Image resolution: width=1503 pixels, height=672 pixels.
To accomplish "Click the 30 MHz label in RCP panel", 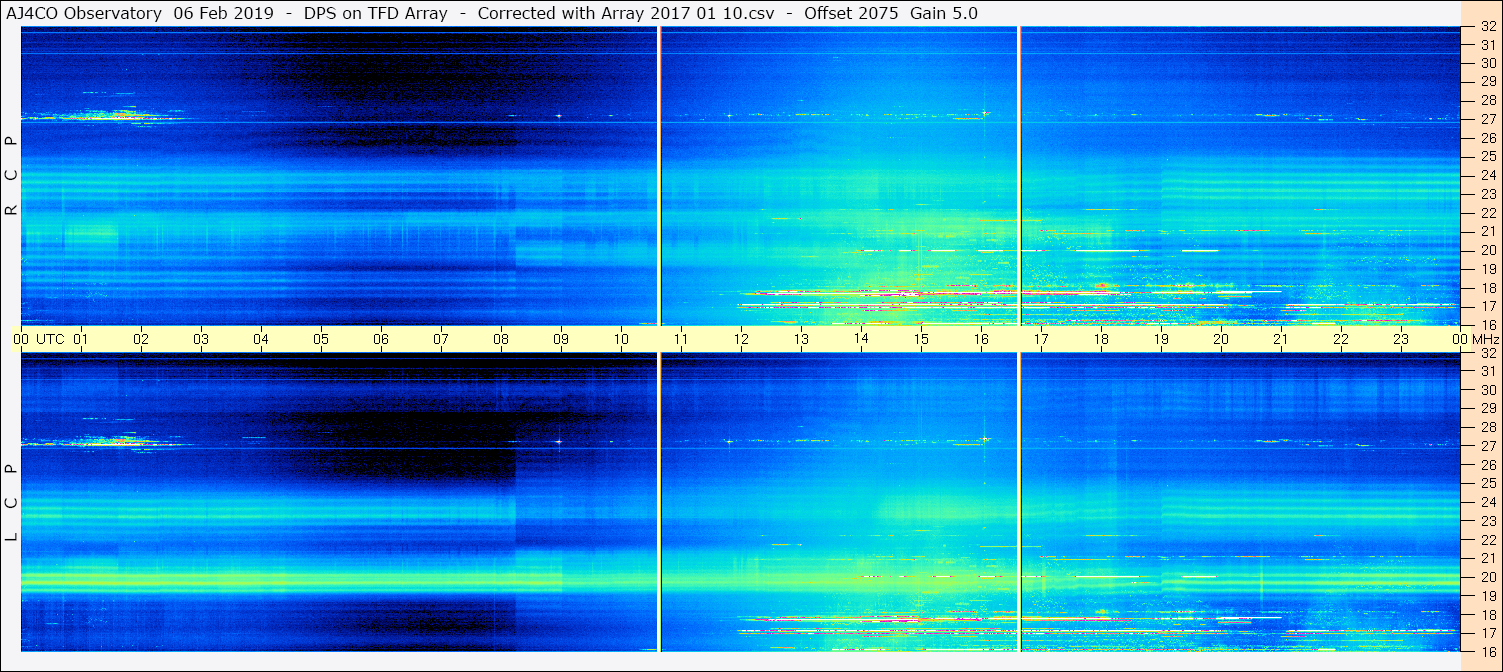I will [x=1487, y=62].
